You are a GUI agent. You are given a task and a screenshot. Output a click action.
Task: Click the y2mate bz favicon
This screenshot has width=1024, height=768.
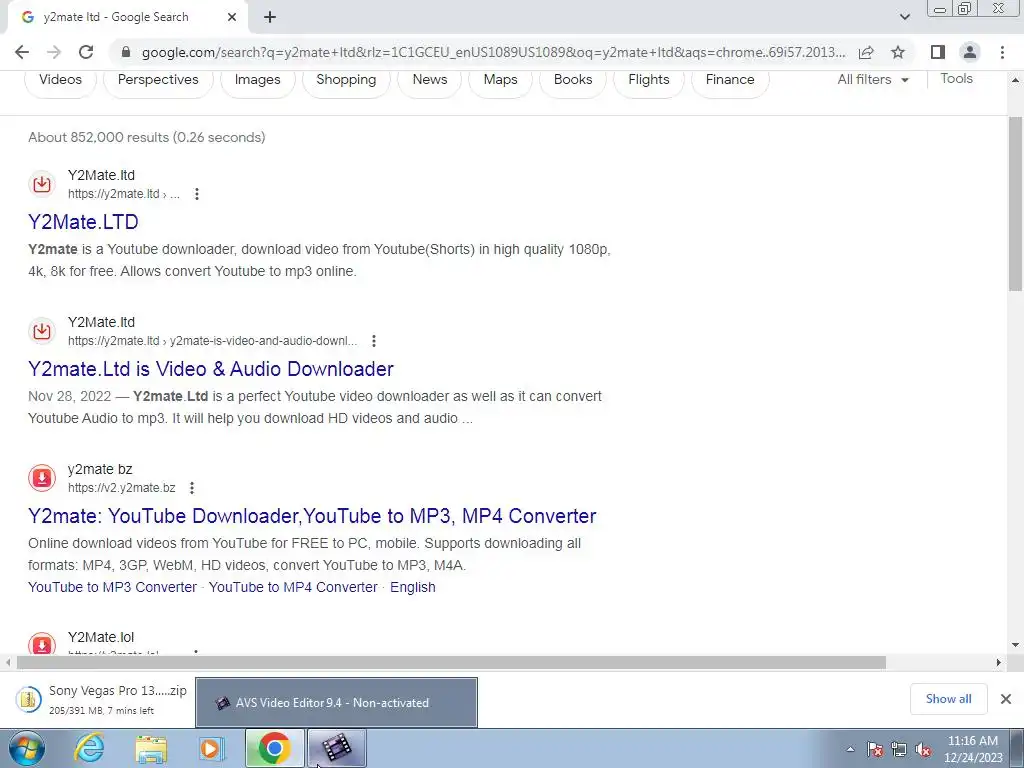[42, 478]
